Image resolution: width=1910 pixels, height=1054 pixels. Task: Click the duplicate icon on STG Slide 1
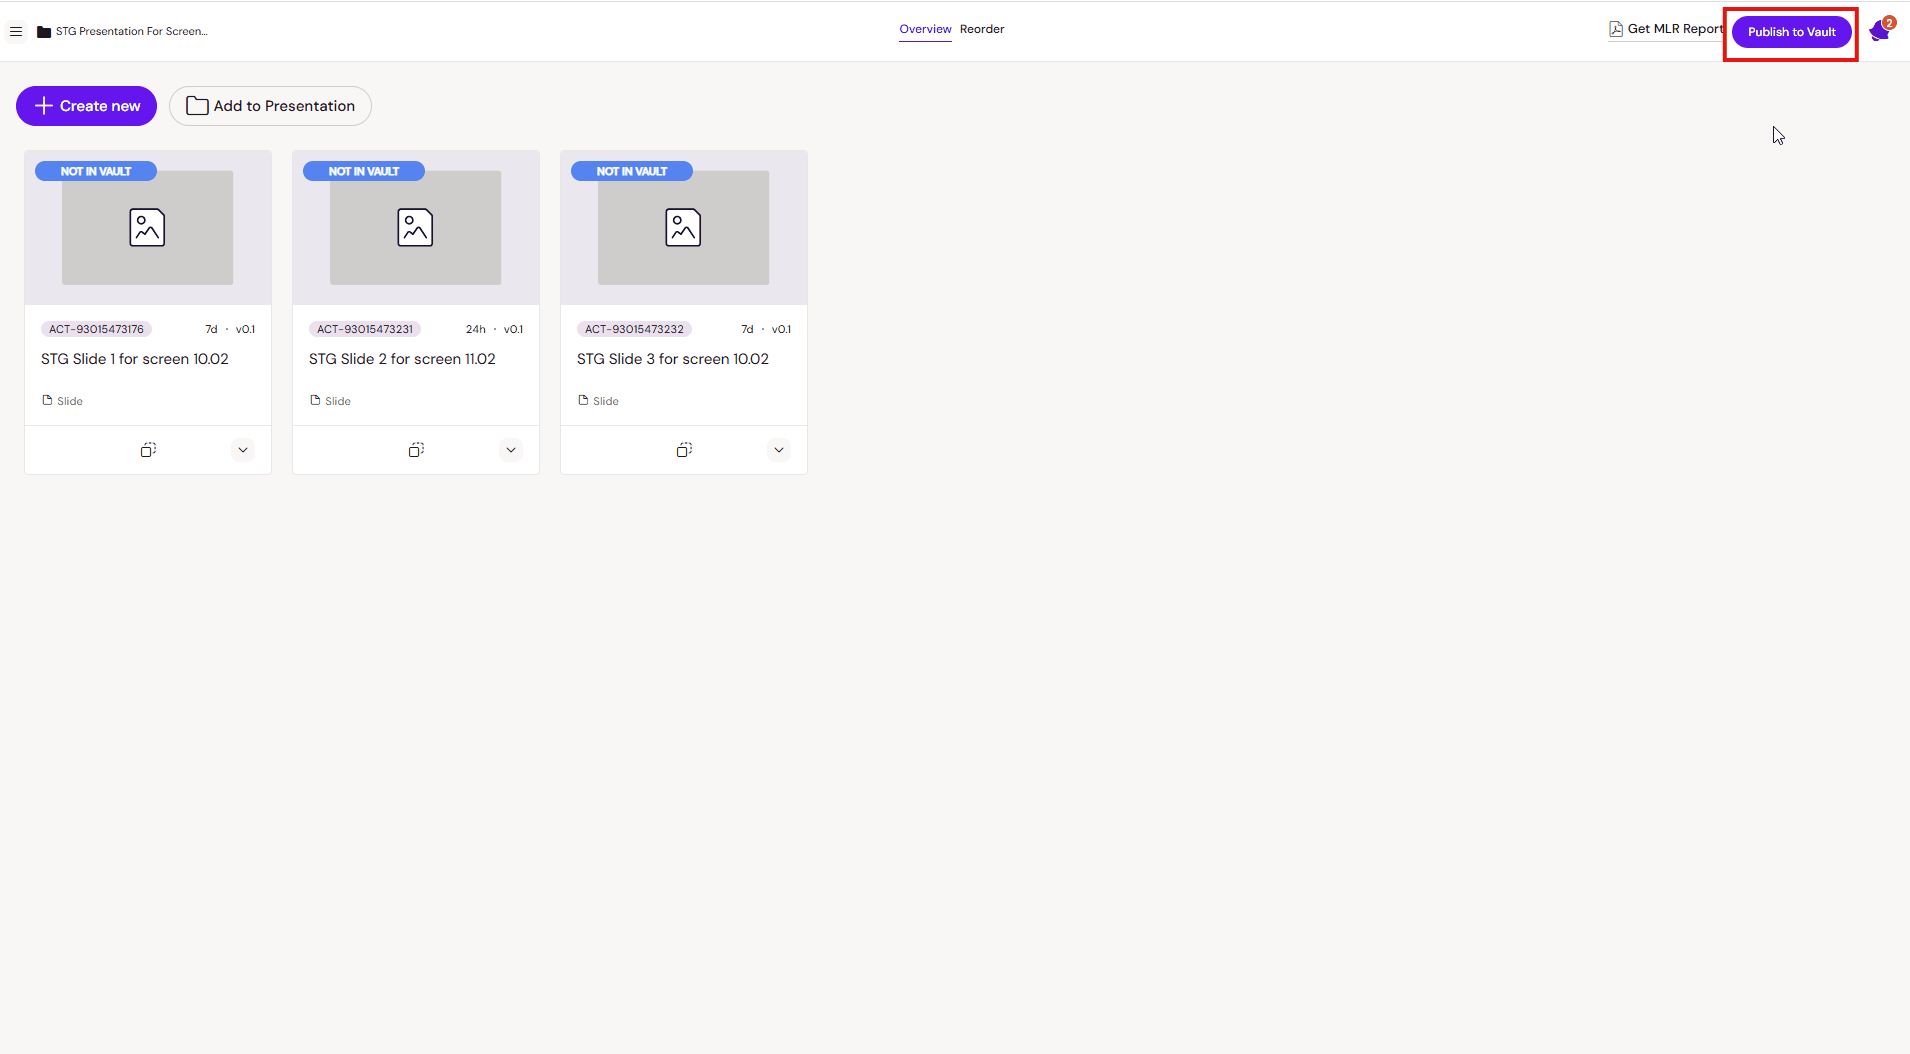pyautogui.click(x=148, y=450)
